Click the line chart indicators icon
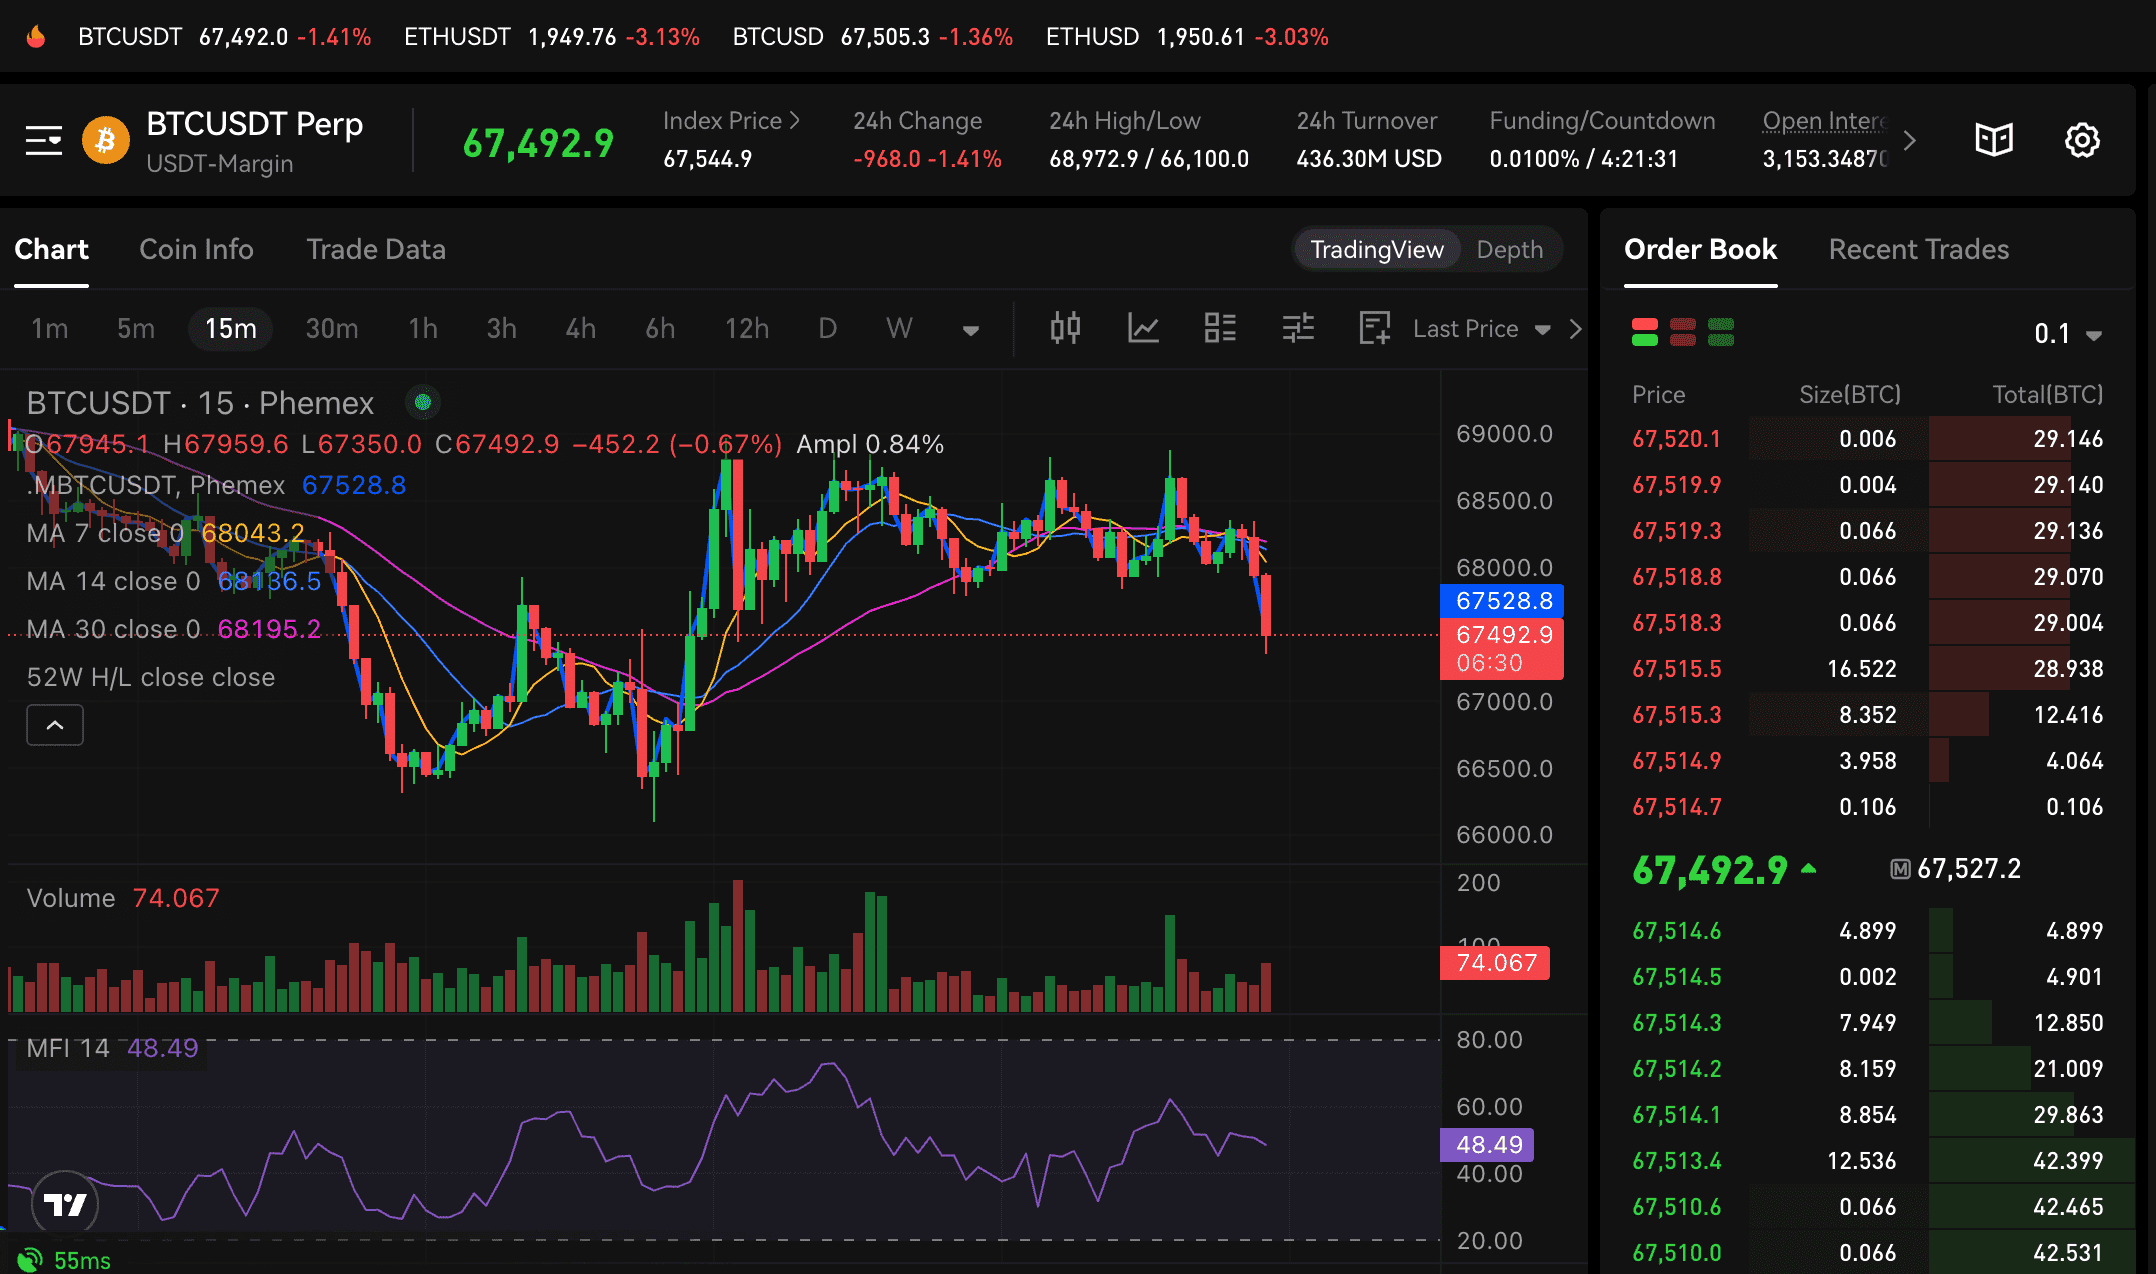Screen dimensions: 2156x1274 tap(1143, 328)
